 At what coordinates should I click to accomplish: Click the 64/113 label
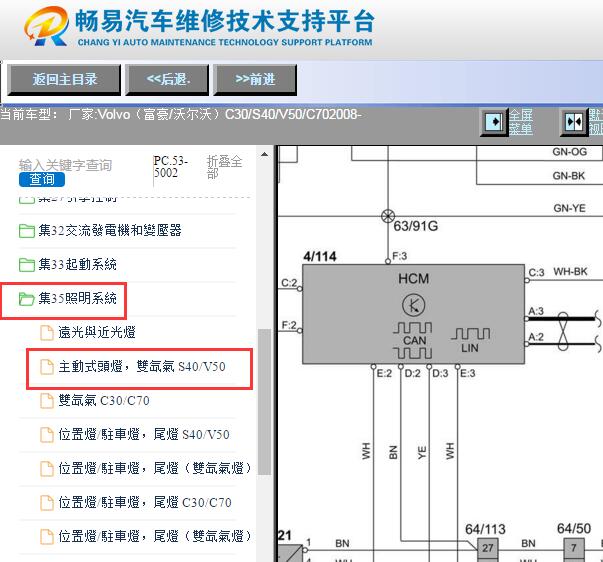pos(485,529)
